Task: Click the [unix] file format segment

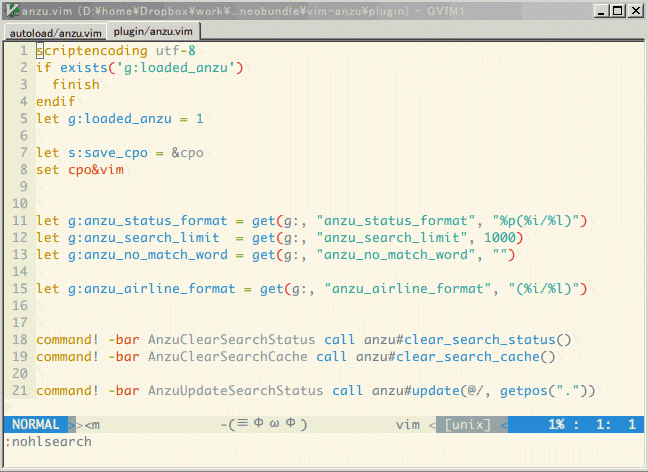Action: [x=468, y=424]
